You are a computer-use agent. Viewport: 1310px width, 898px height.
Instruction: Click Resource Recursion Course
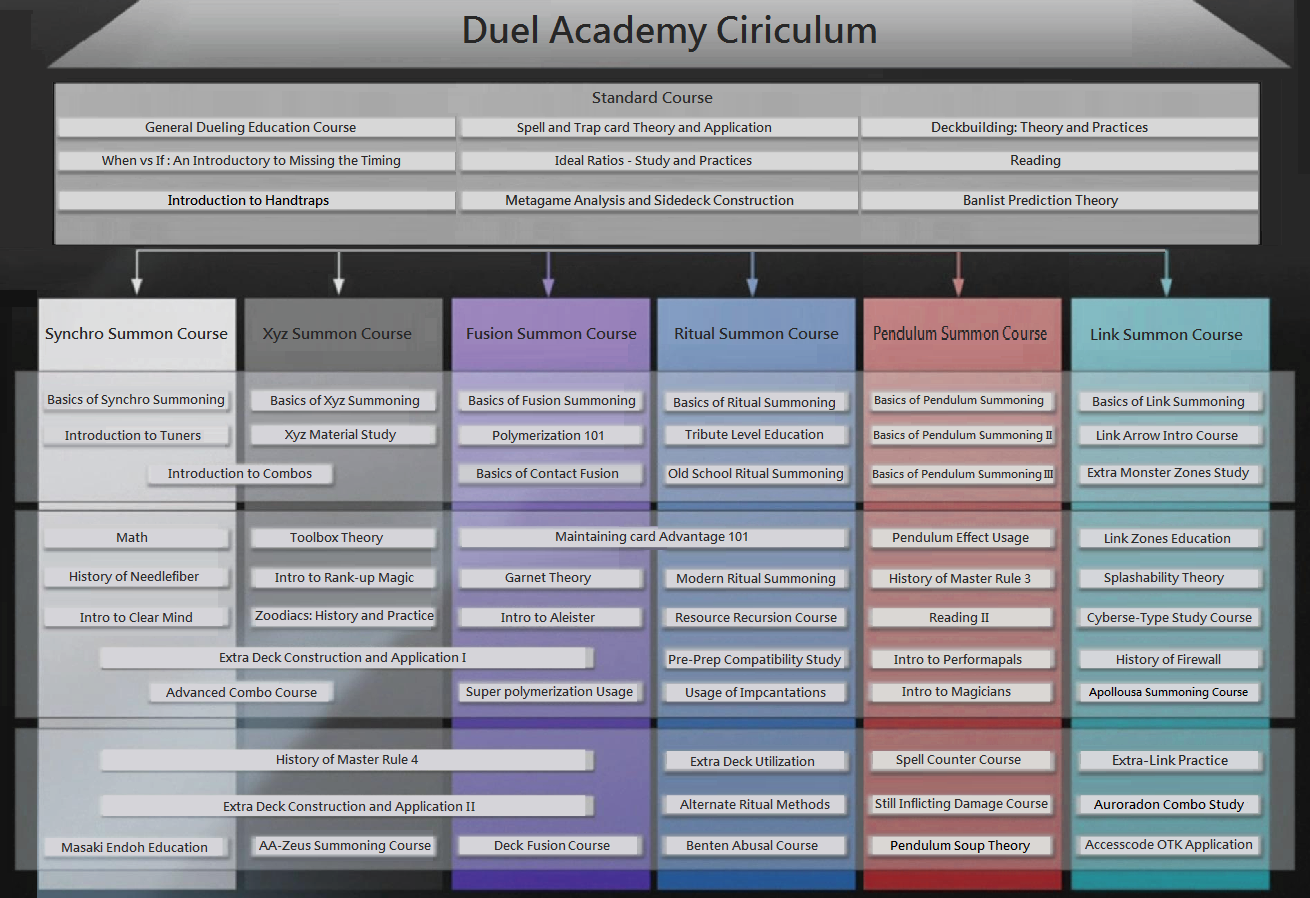[x=756, y=617]
